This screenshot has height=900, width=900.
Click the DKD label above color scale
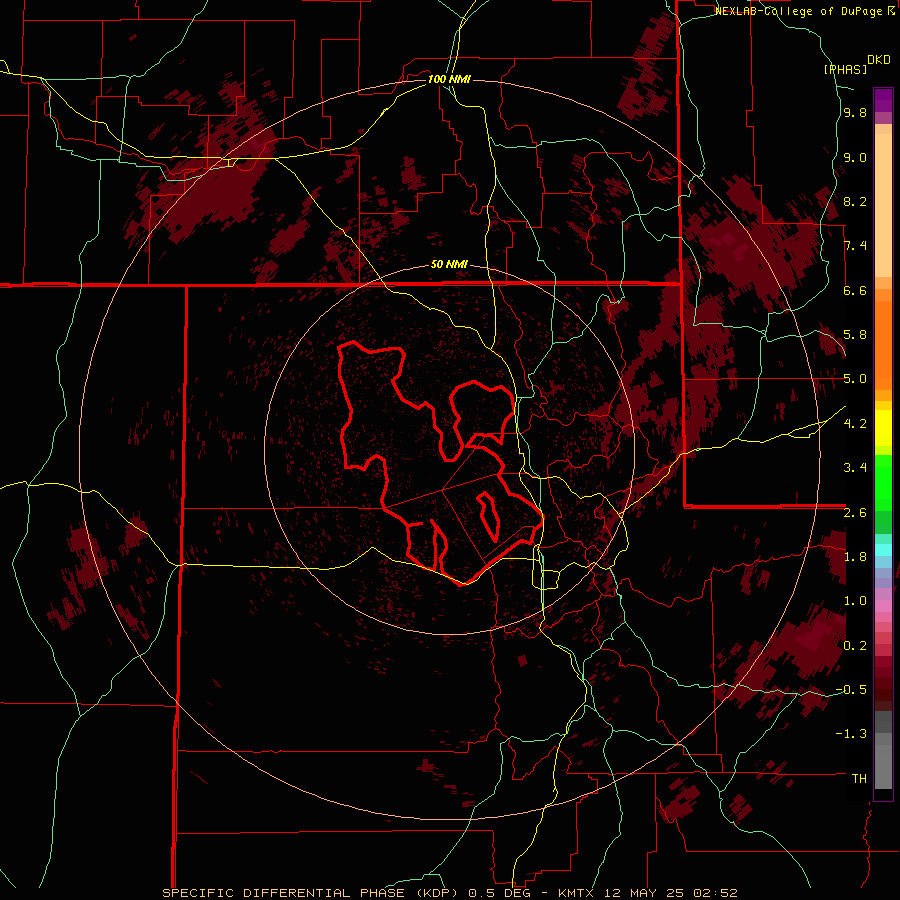tap(878, 60)
